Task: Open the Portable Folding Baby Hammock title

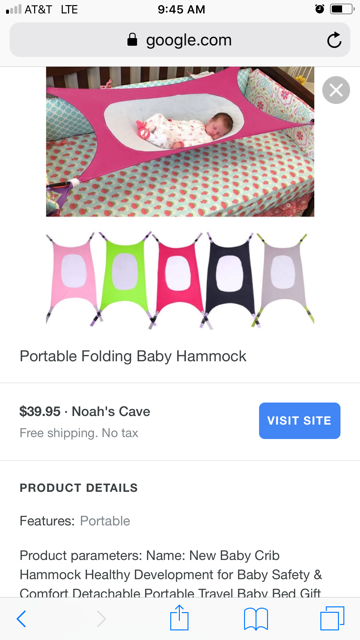Action: pos(133,356)
